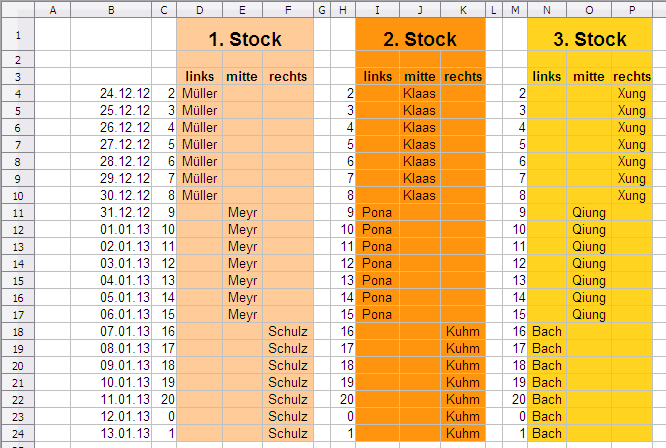This screenshot has height=448, width=666.
Task: Click the 'Xung' cell in row 4
Action: [632, 93]
